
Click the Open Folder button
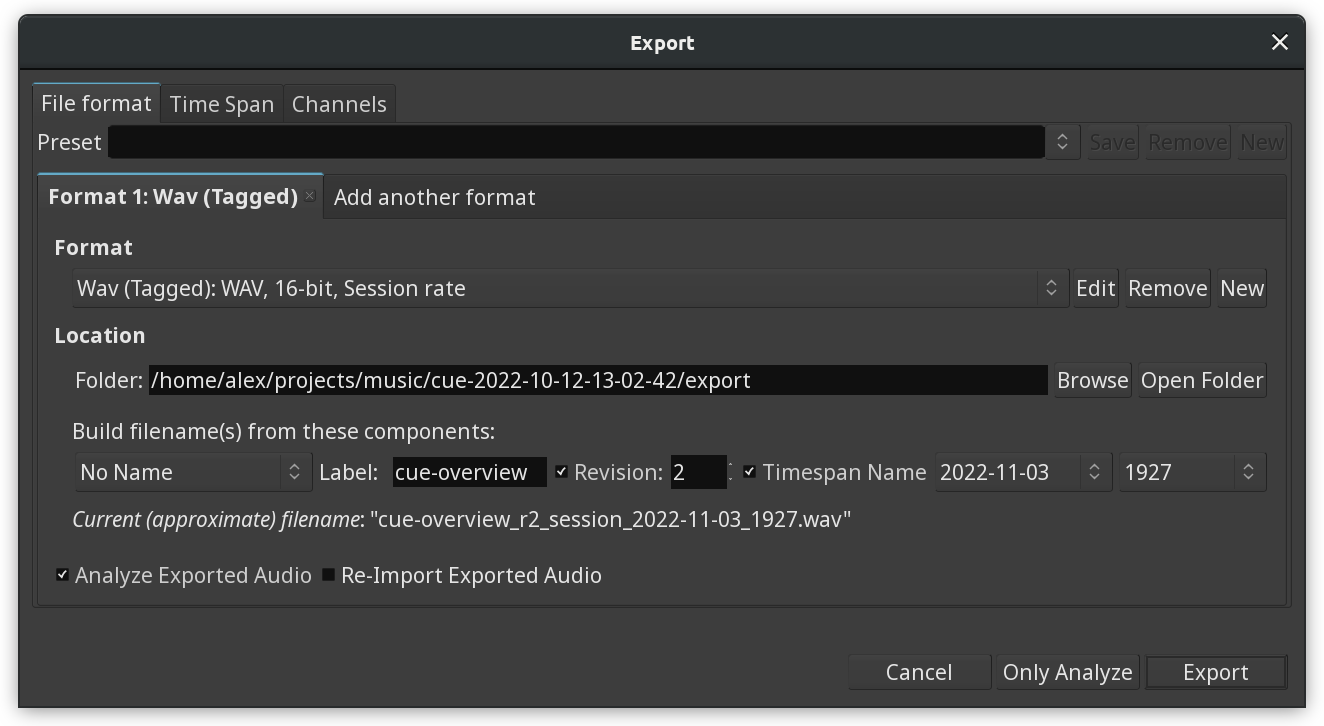[x=1202, y=380]
